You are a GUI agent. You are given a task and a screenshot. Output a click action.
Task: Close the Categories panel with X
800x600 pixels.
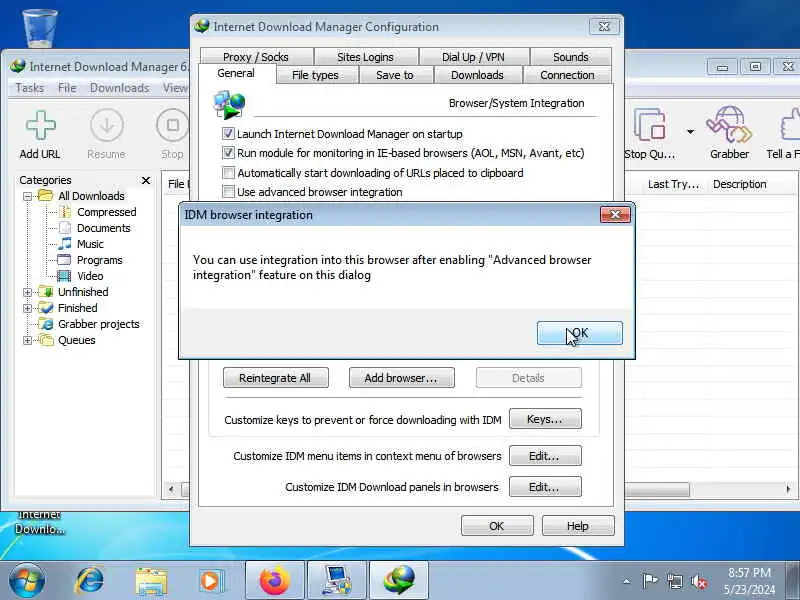click(x=146, y=180)
